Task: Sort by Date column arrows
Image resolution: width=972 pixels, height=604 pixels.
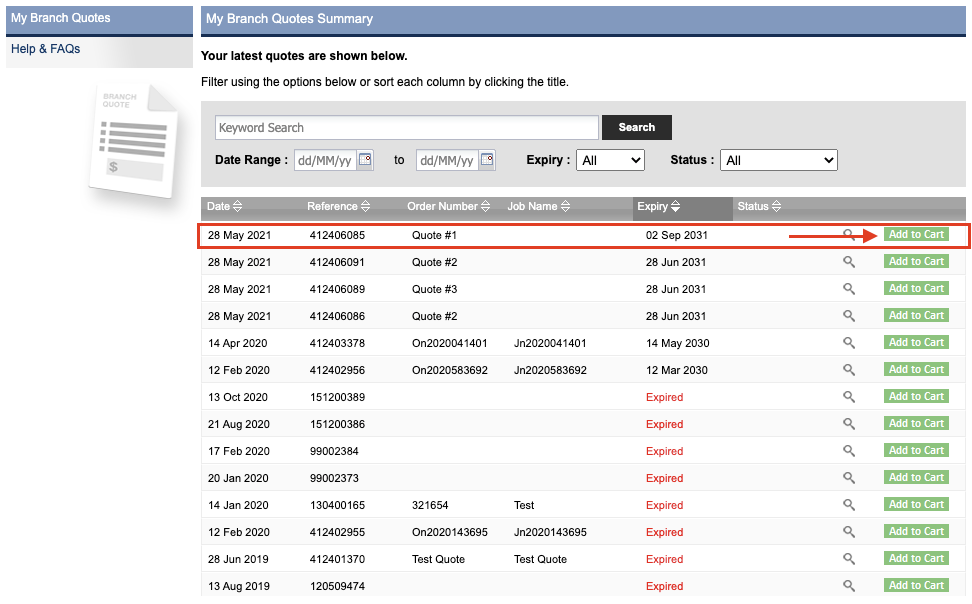Action: [x=237, y=207]
